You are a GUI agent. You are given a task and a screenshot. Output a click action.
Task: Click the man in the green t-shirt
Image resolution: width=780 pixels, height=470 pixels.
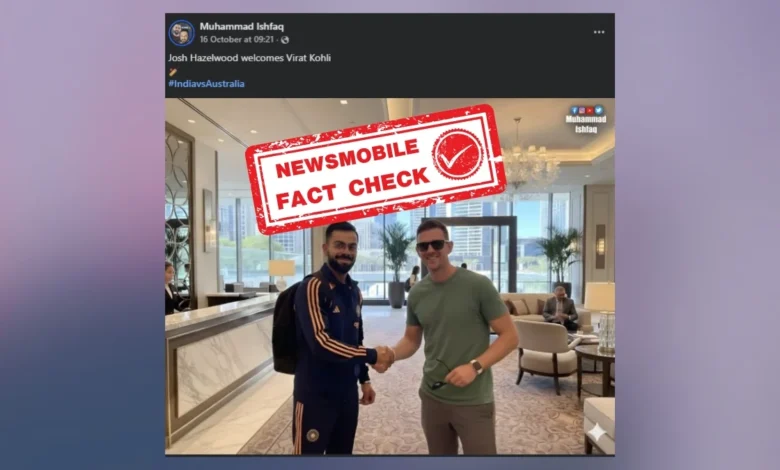[455, 337]
